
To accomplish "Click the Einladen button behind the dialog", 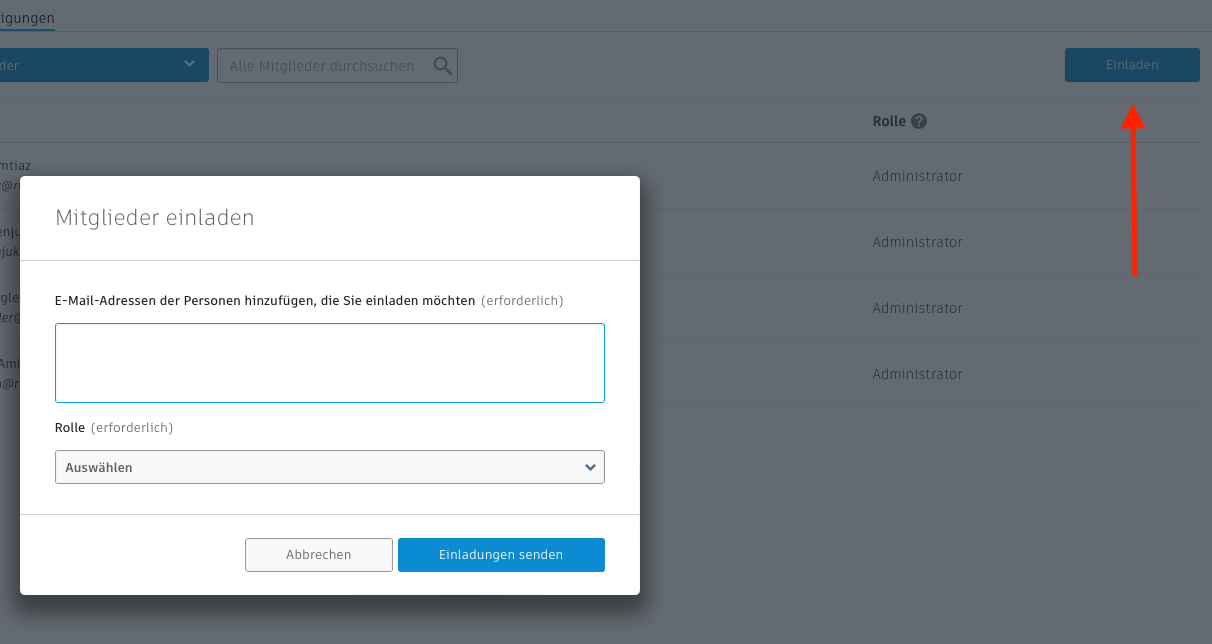I will 1132,65.
